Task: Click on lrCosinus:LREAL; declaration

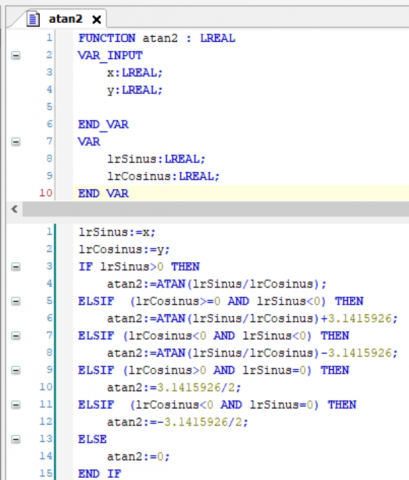Action: (163, 176)
